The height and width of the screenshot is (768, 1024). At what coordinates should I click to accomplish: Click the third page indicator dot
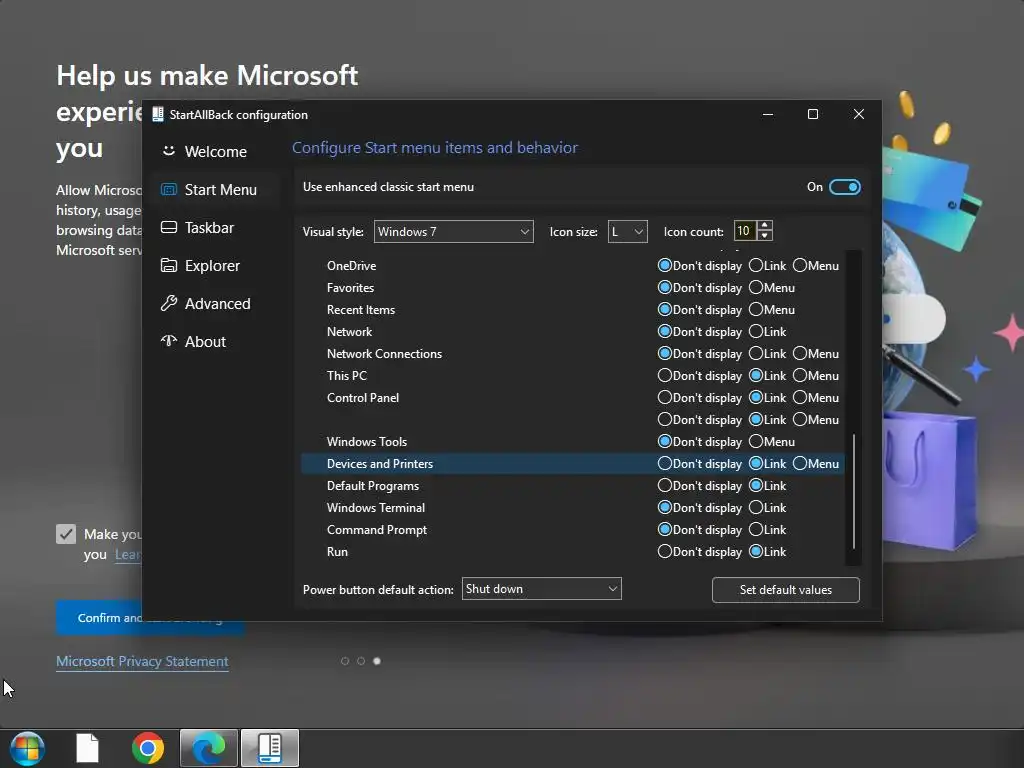[x=377, y=661]
